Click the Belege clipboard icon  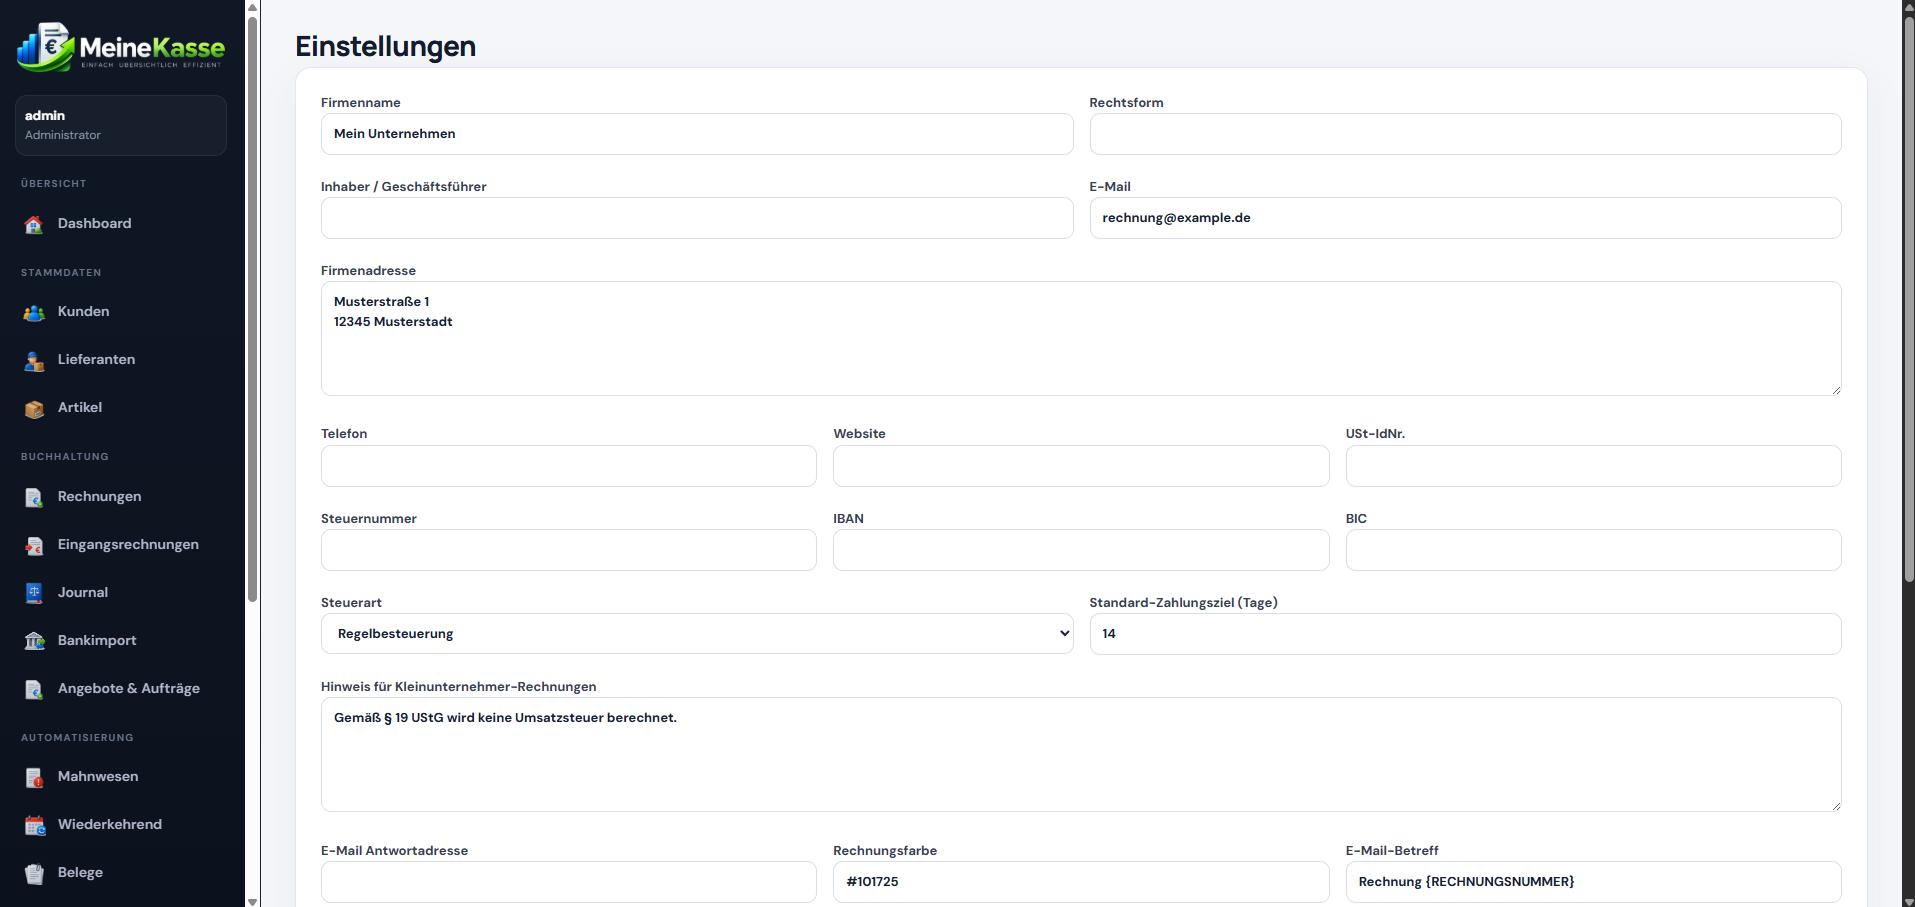tap(34, 873)
